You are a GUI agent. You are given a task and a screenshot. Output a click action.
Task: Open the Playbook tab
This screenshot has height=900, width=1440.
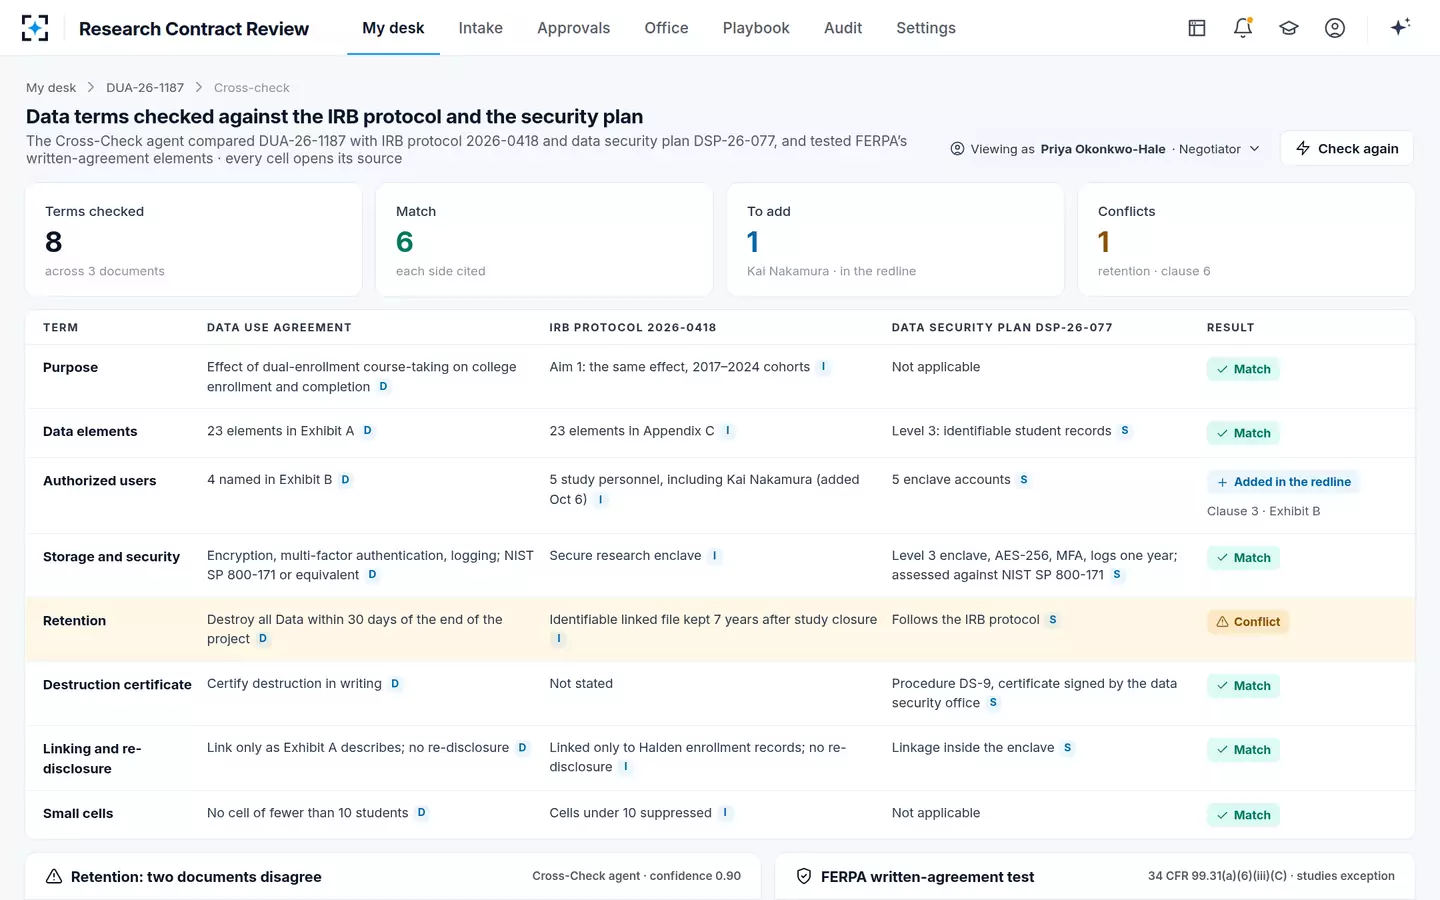[x=756, y=28]
